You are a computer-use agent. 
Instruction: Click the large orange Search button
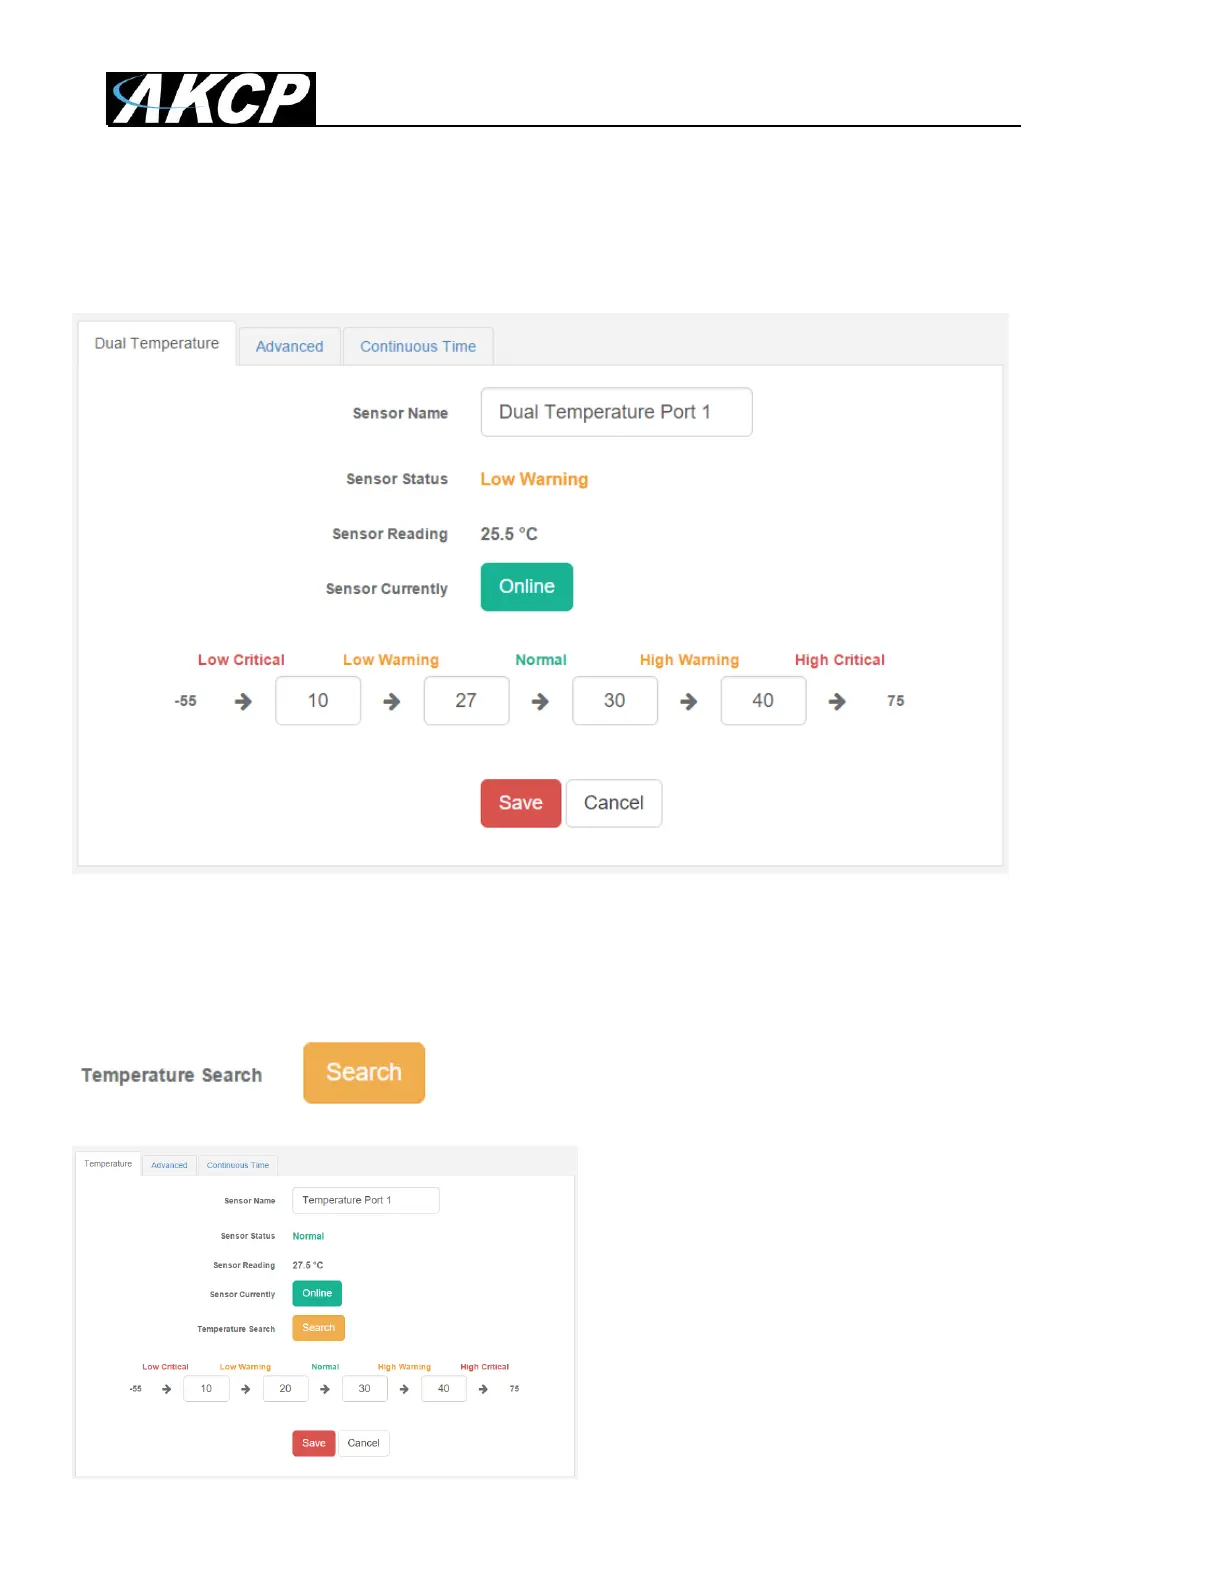tap(364, 1073)
